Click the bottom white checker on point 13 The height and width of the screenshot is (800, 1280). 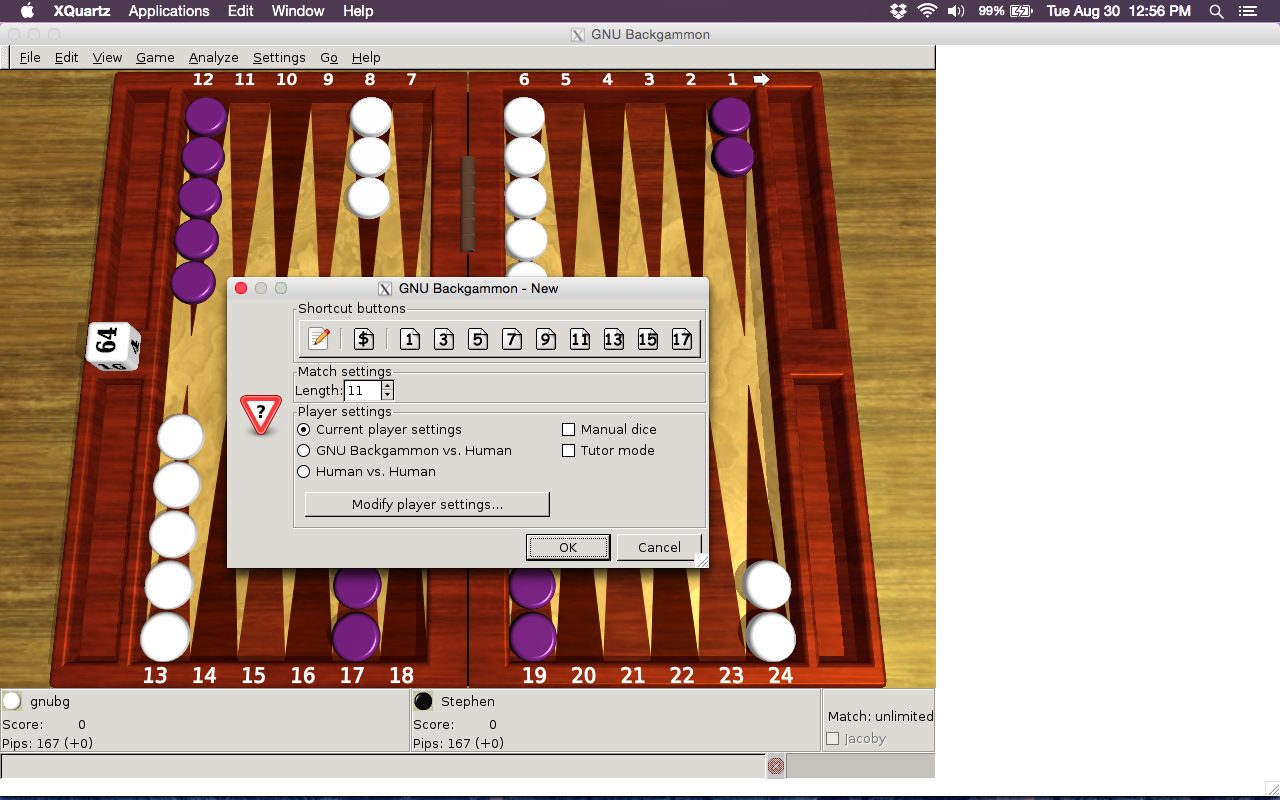pos(165,637)
